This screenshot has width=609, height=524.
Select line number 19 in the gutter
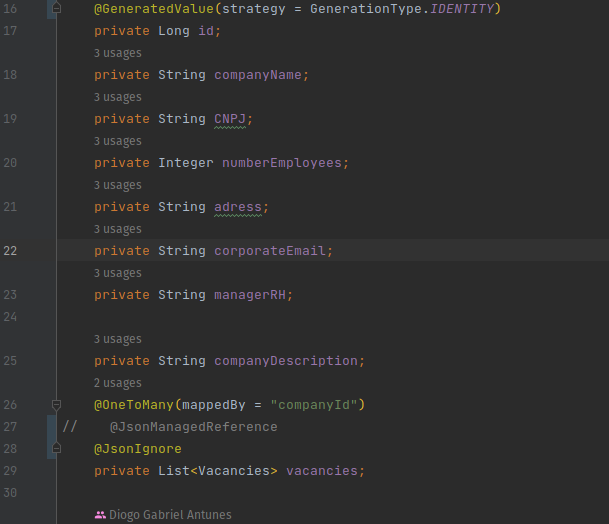[10, 119]
